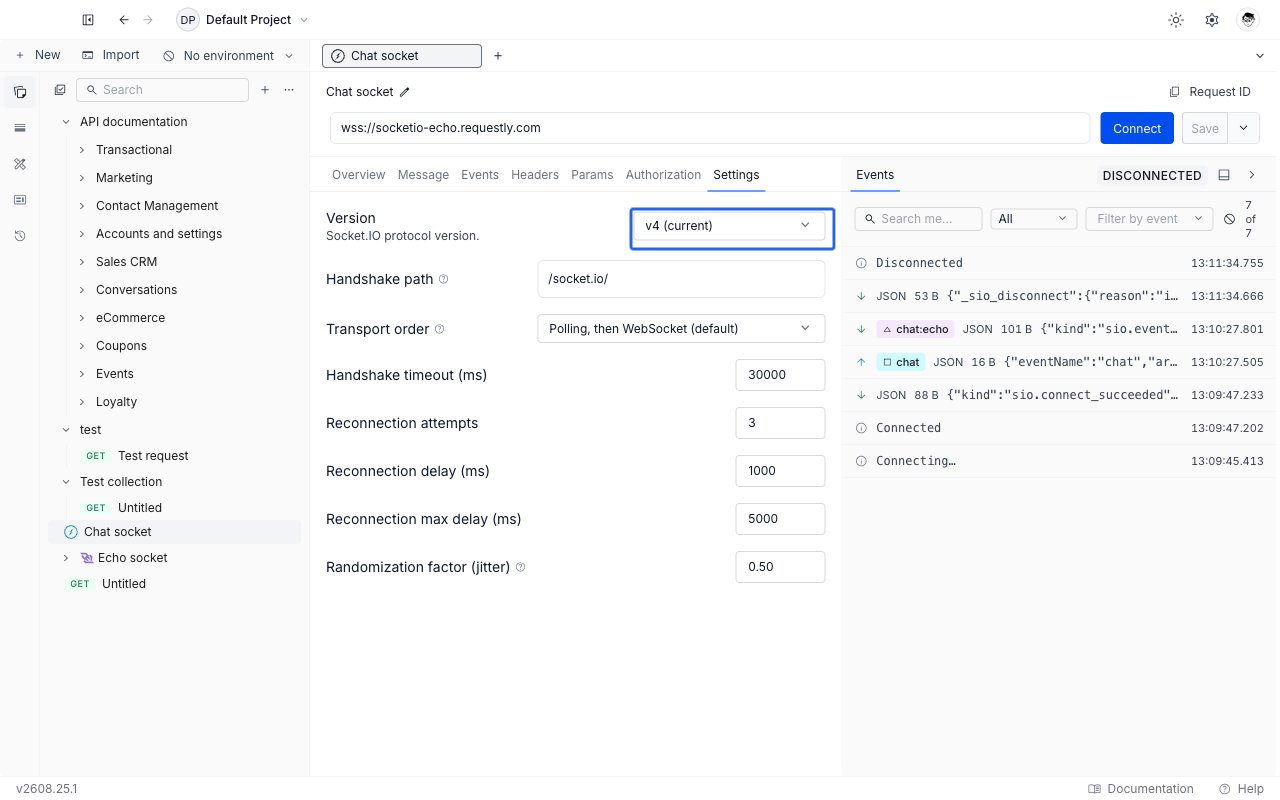This screenshot has width=1280, height=800.
Task: Expand the Transactional folder
Action: pos(82,150)
